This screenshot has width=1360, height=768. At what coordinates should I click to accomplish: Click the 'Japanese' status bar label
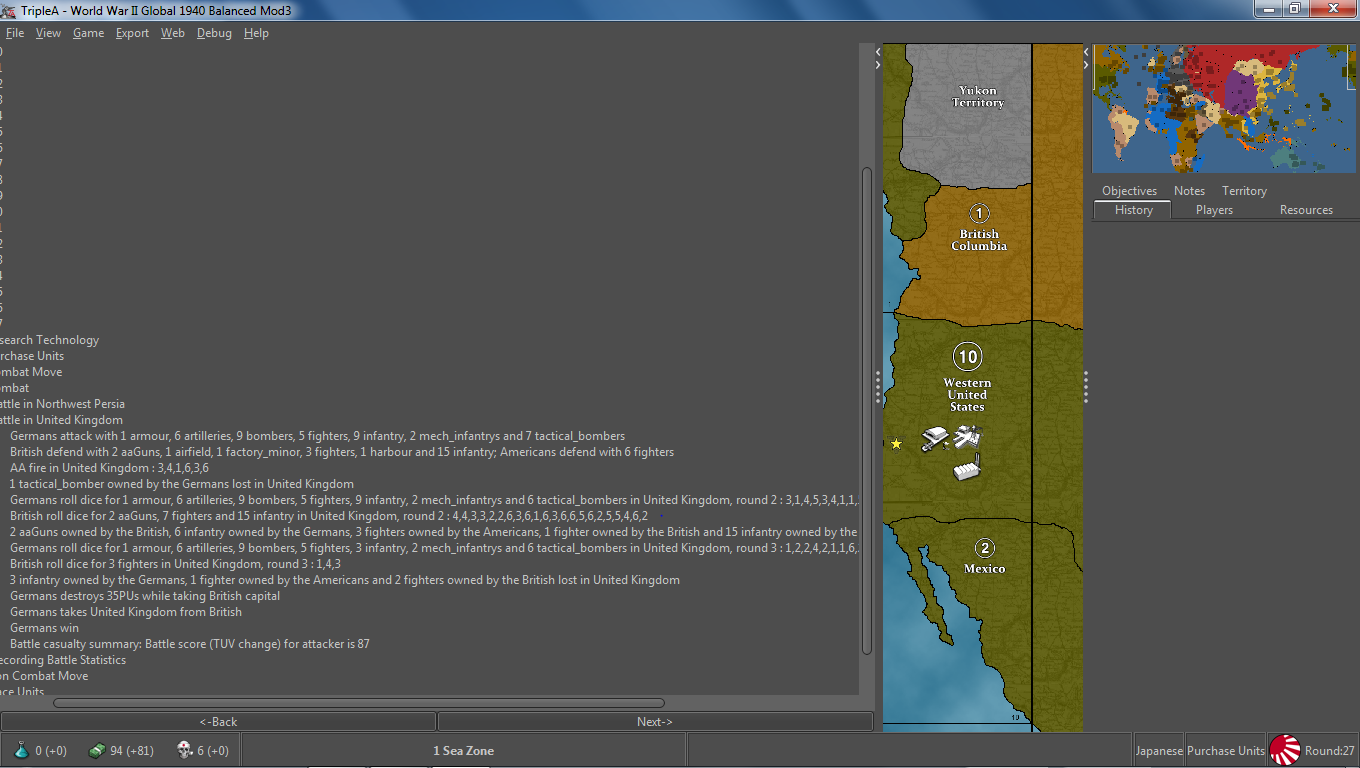click(x=1159, y=751)
